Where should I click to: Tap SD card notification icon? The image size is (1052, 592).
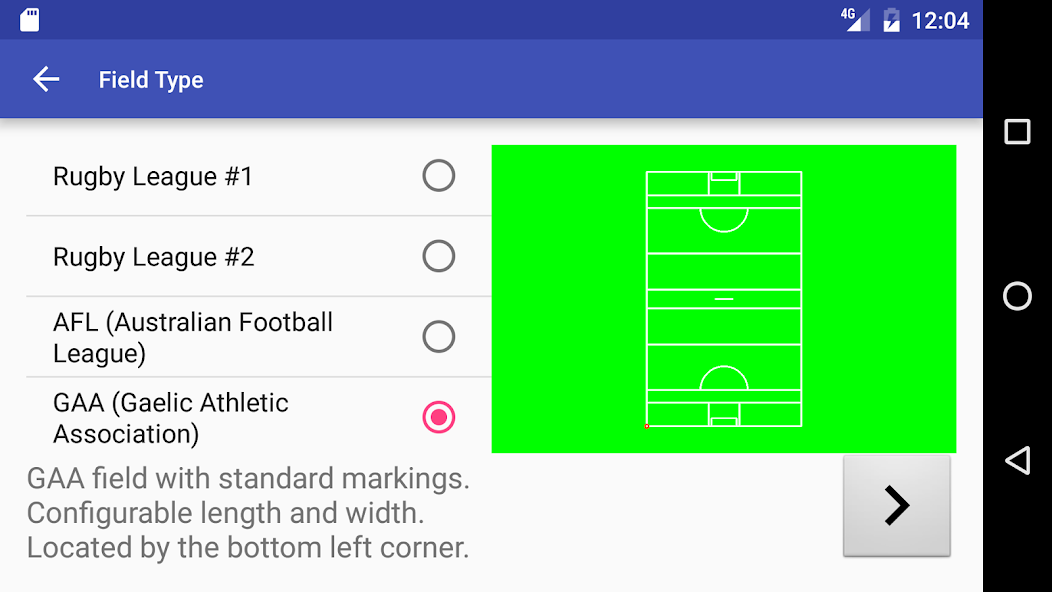(x=30, y=20)
